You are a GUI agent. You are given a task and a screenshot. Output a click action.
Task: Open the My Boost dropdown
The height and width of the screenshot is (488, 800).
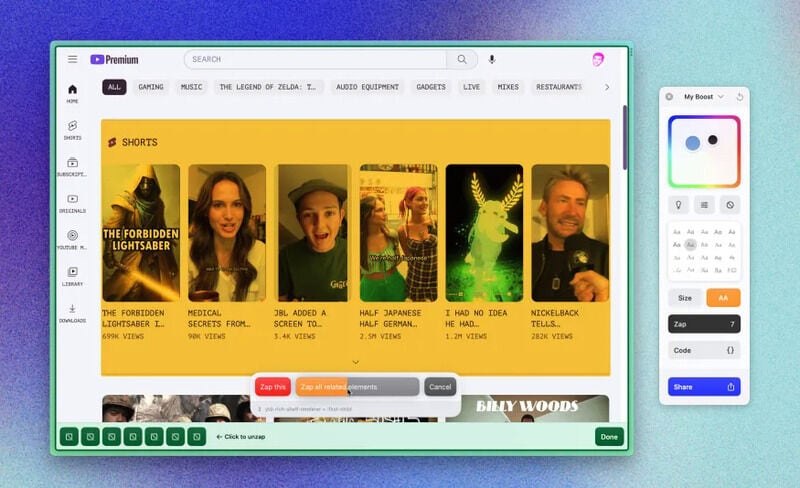(704, 96)
